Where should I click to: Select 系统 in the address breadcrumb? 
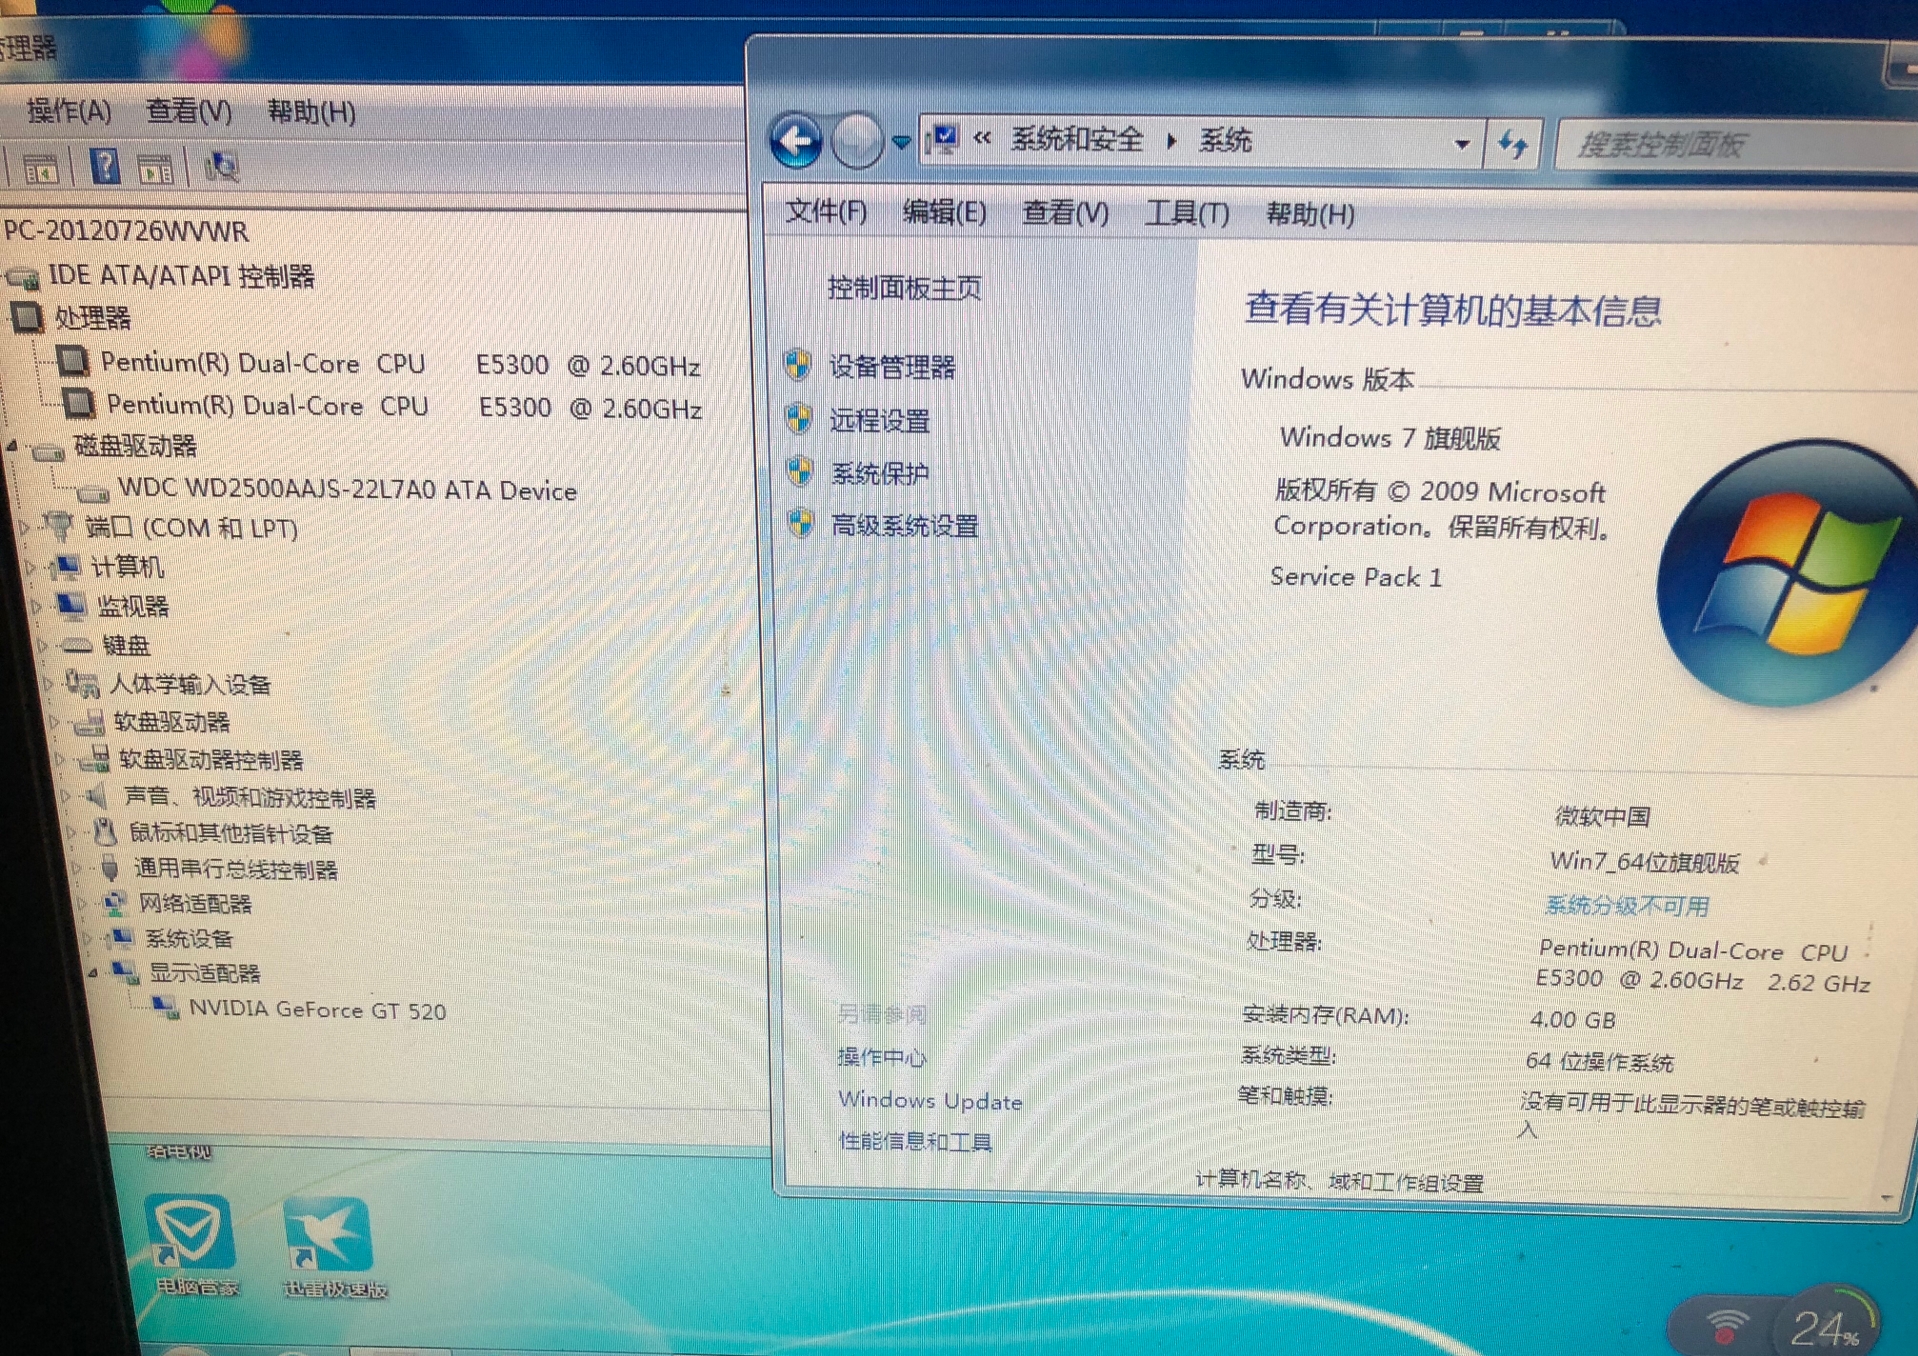[1225, 140]
